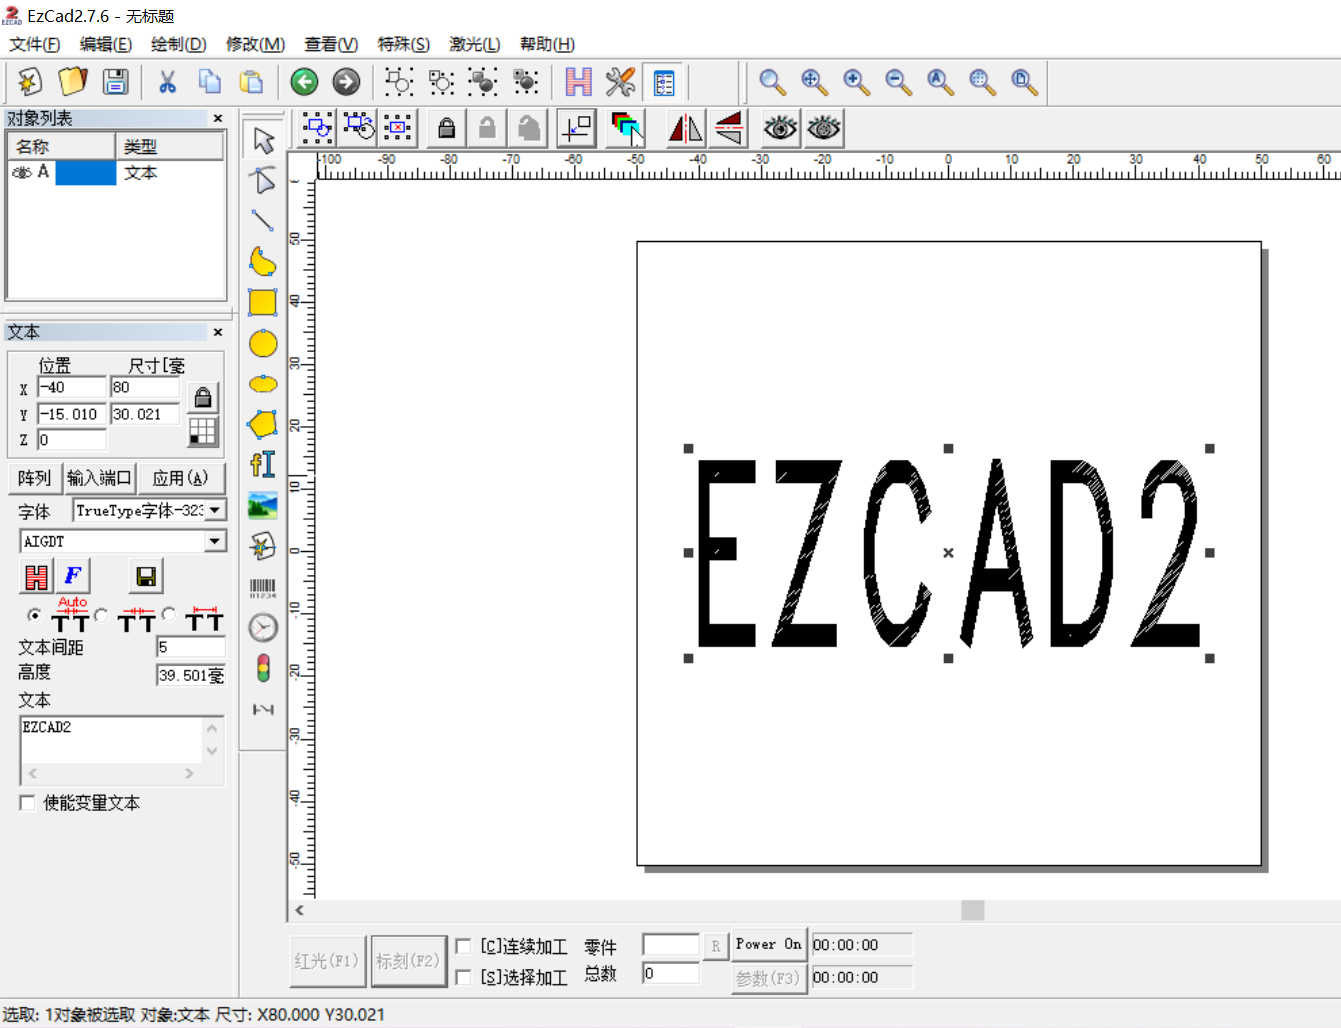The width and height of the screenshot is (1341, 1028).
Task: Select the ellipse drawing tool
Action: [263, 384]
